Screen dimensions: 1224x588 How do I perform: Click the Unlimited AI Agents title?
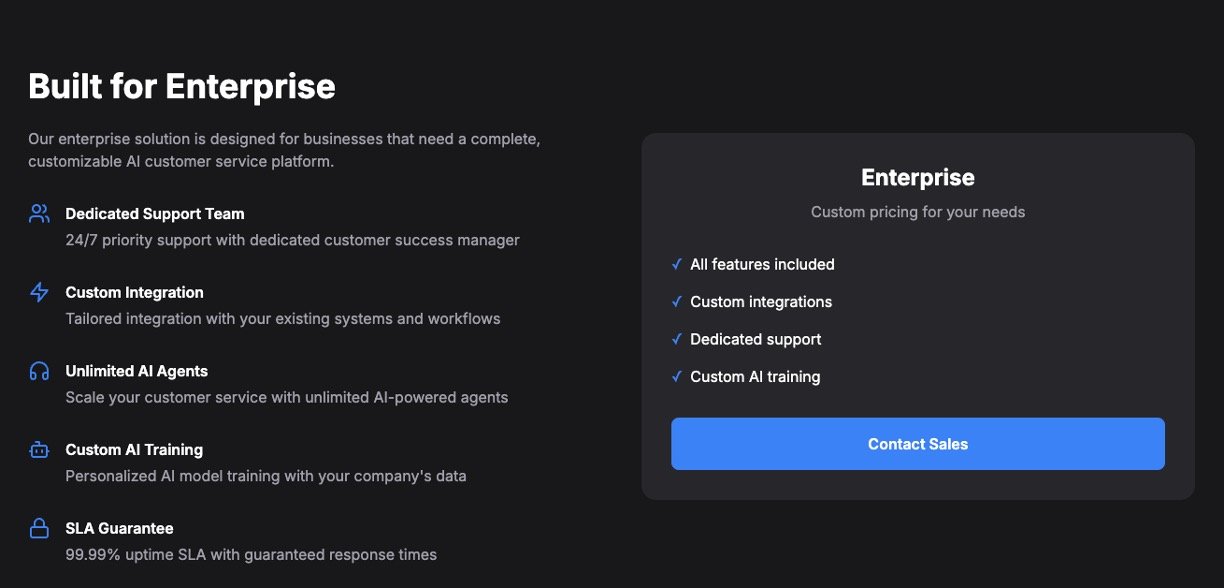136,371
